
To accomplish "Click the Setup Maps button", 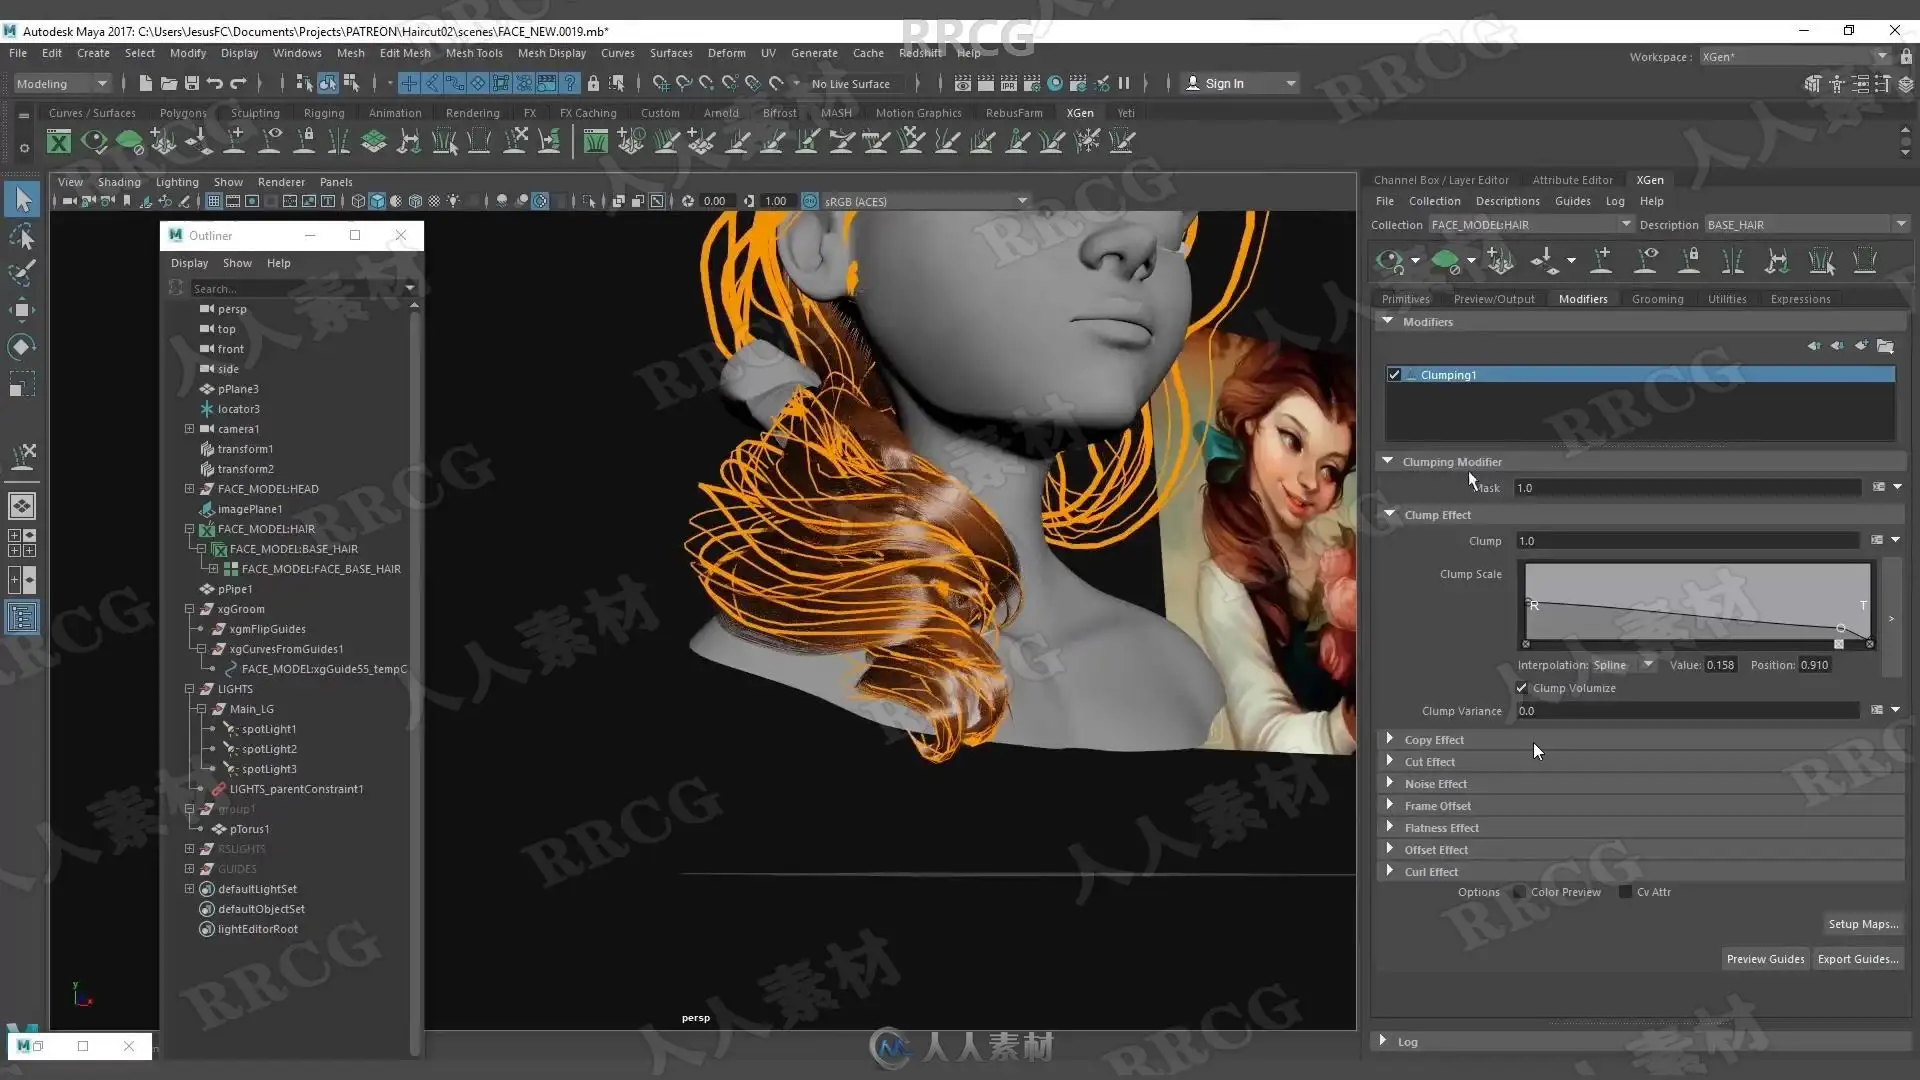I will coord(1862,924).
